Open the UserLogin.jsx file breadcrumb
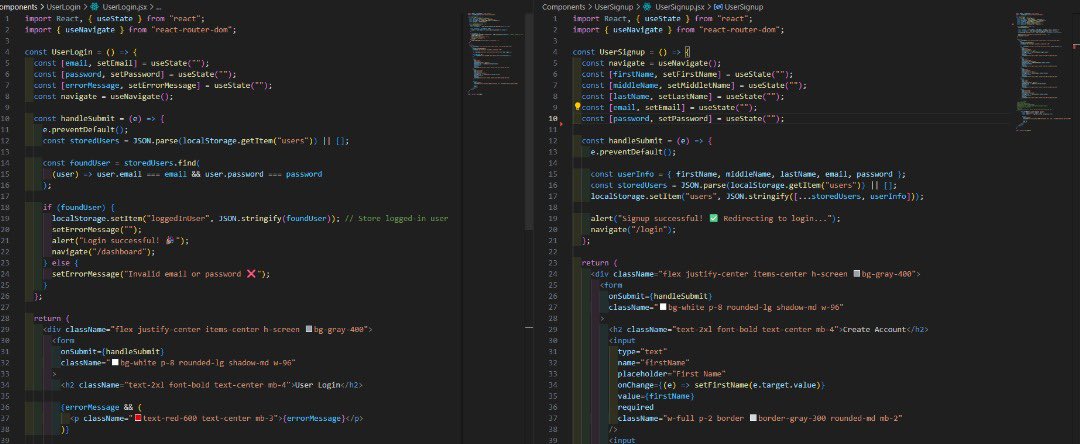Image resolution: width=1080 pixels, height=444 pixels. coord(123,6)
